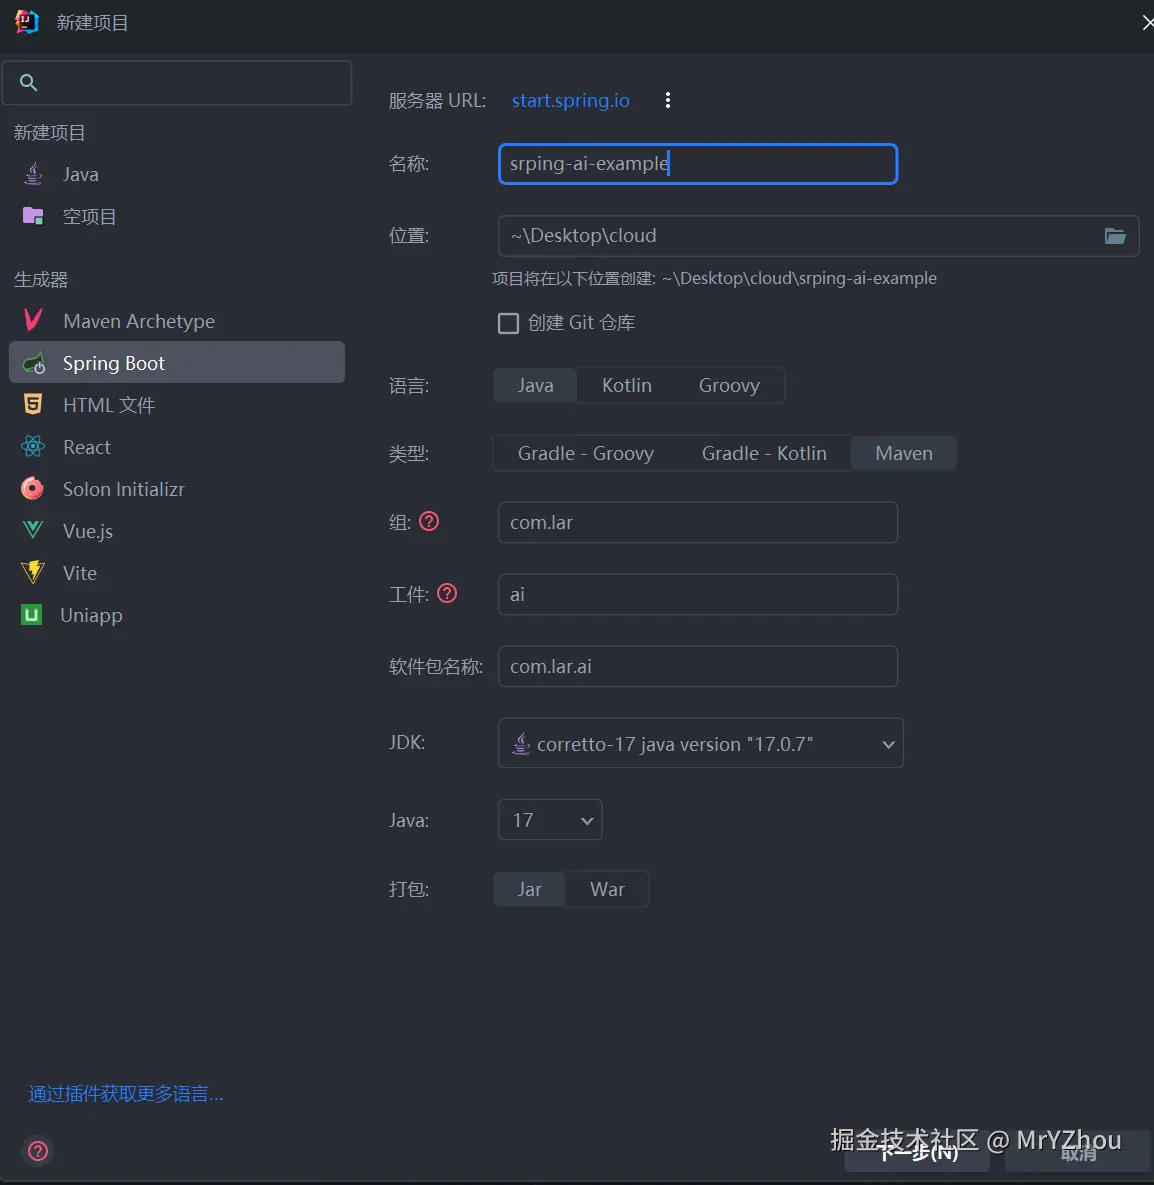This screenshot has width=1154, height=1185.
Task: Click help icon next to 工件 label
Action: [447, 593]
